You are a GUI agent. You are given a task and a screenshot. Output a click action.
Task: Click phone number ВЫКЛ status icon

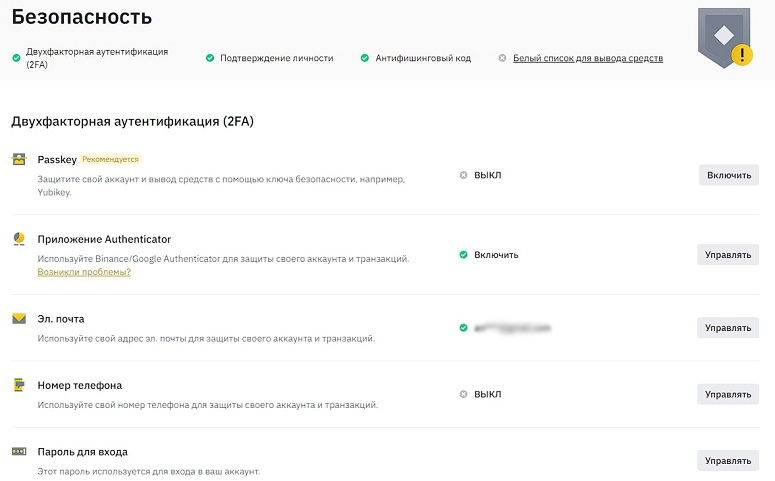[x=463, y=394]
